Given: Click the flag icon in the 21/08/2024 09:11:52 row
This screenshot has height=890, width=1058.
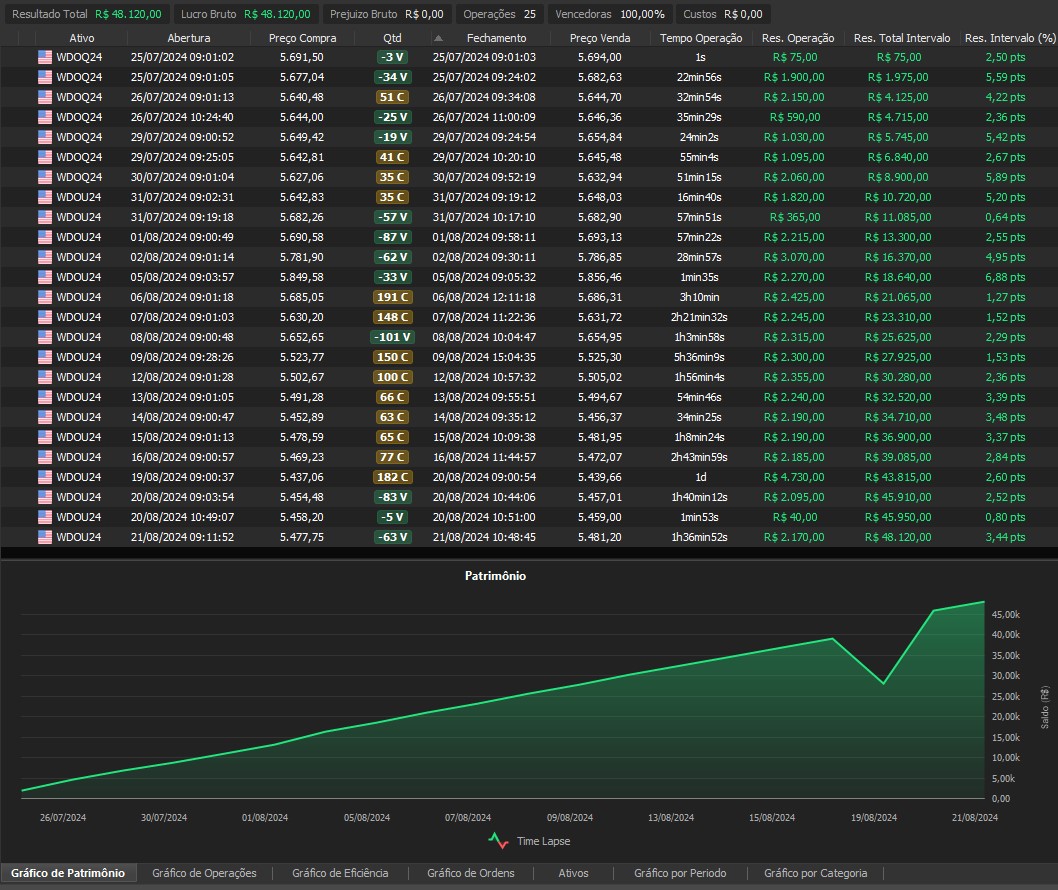Looking at the screenshot, I should pyautogui.click(x=44, y=537).
